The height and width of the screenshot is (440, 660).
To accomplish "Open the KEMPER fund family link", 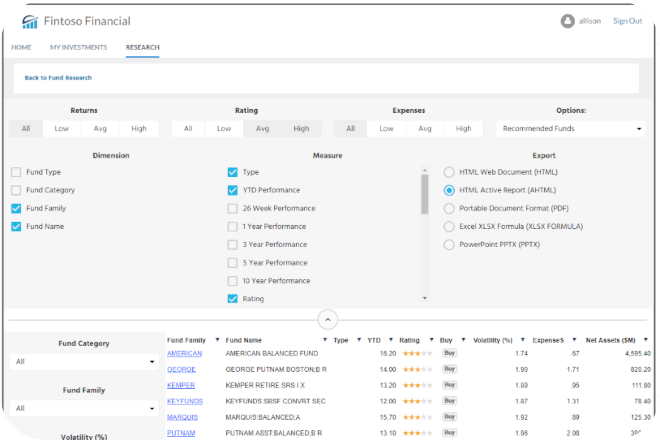I will click(x=181, y=386).
